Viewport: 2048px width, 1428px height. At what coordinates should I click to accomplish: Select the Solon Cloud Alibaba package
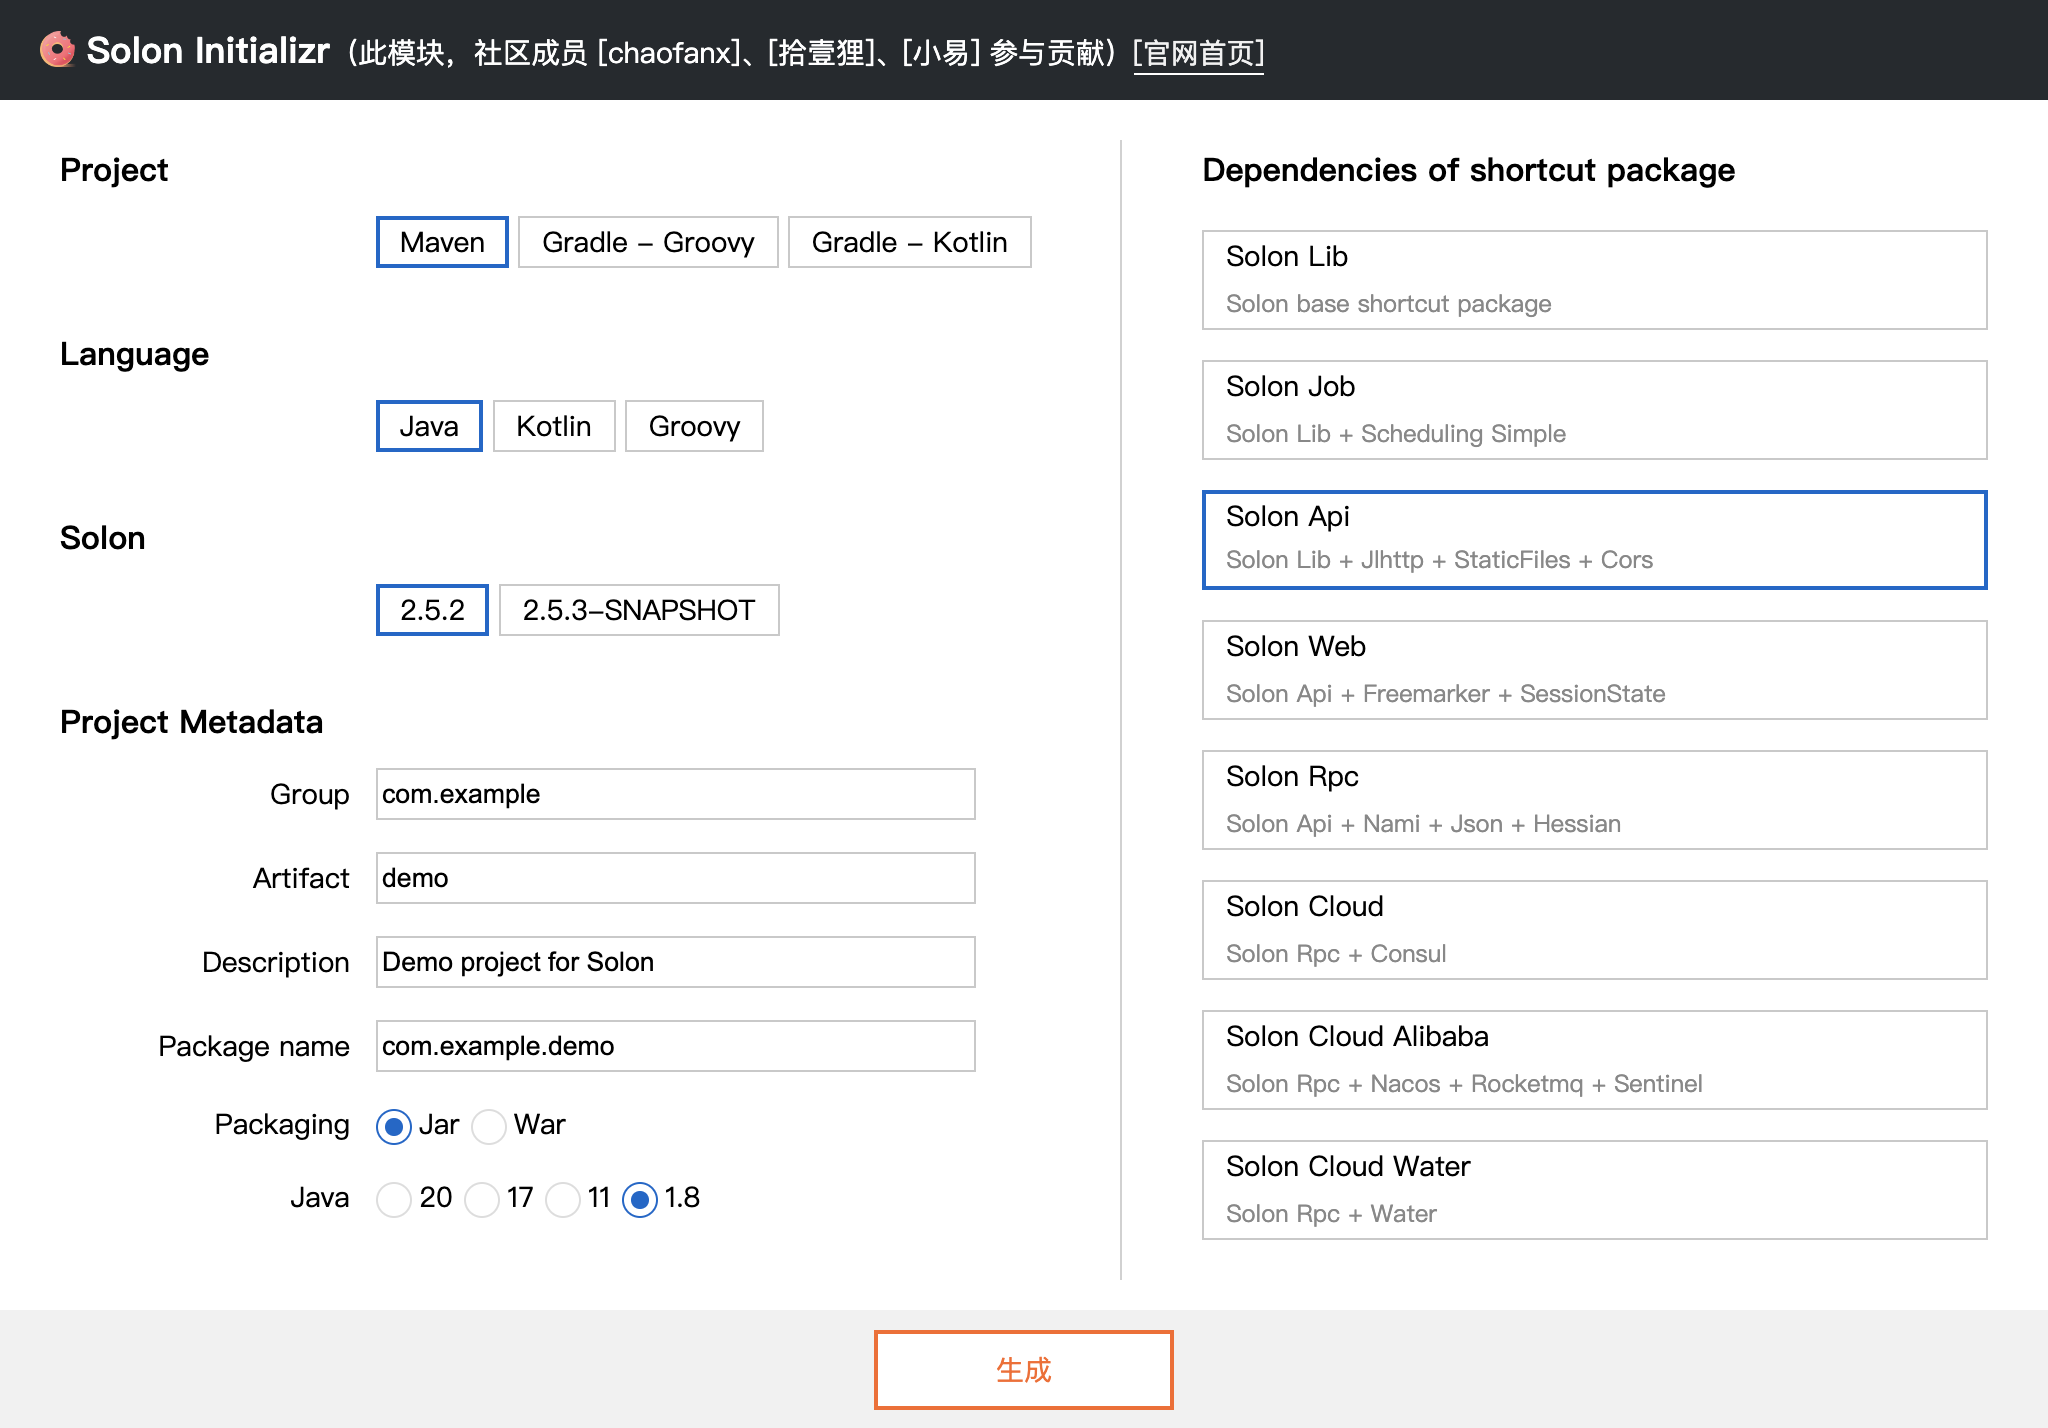(x=1594, y=1060)
